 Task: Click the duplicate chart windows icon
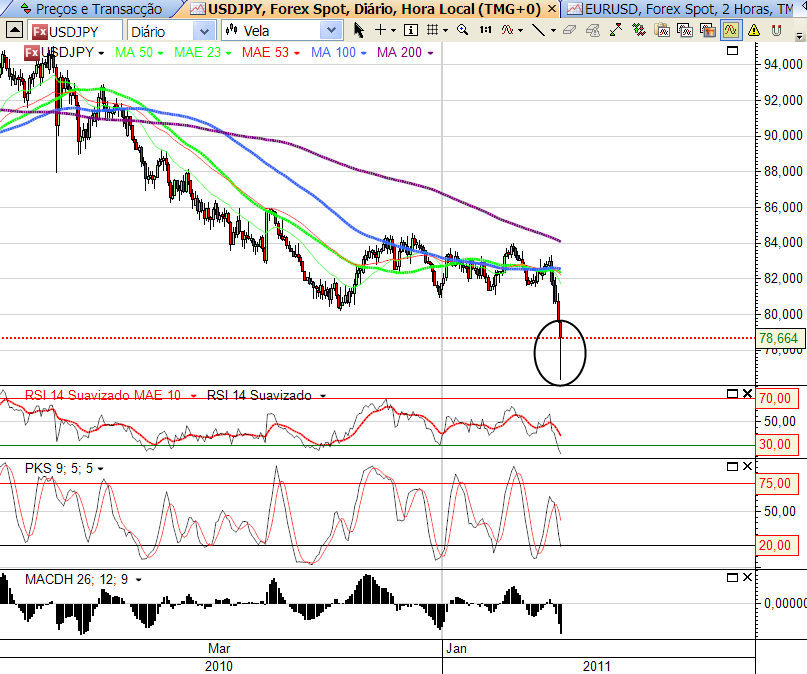click(x=685, y=30)
